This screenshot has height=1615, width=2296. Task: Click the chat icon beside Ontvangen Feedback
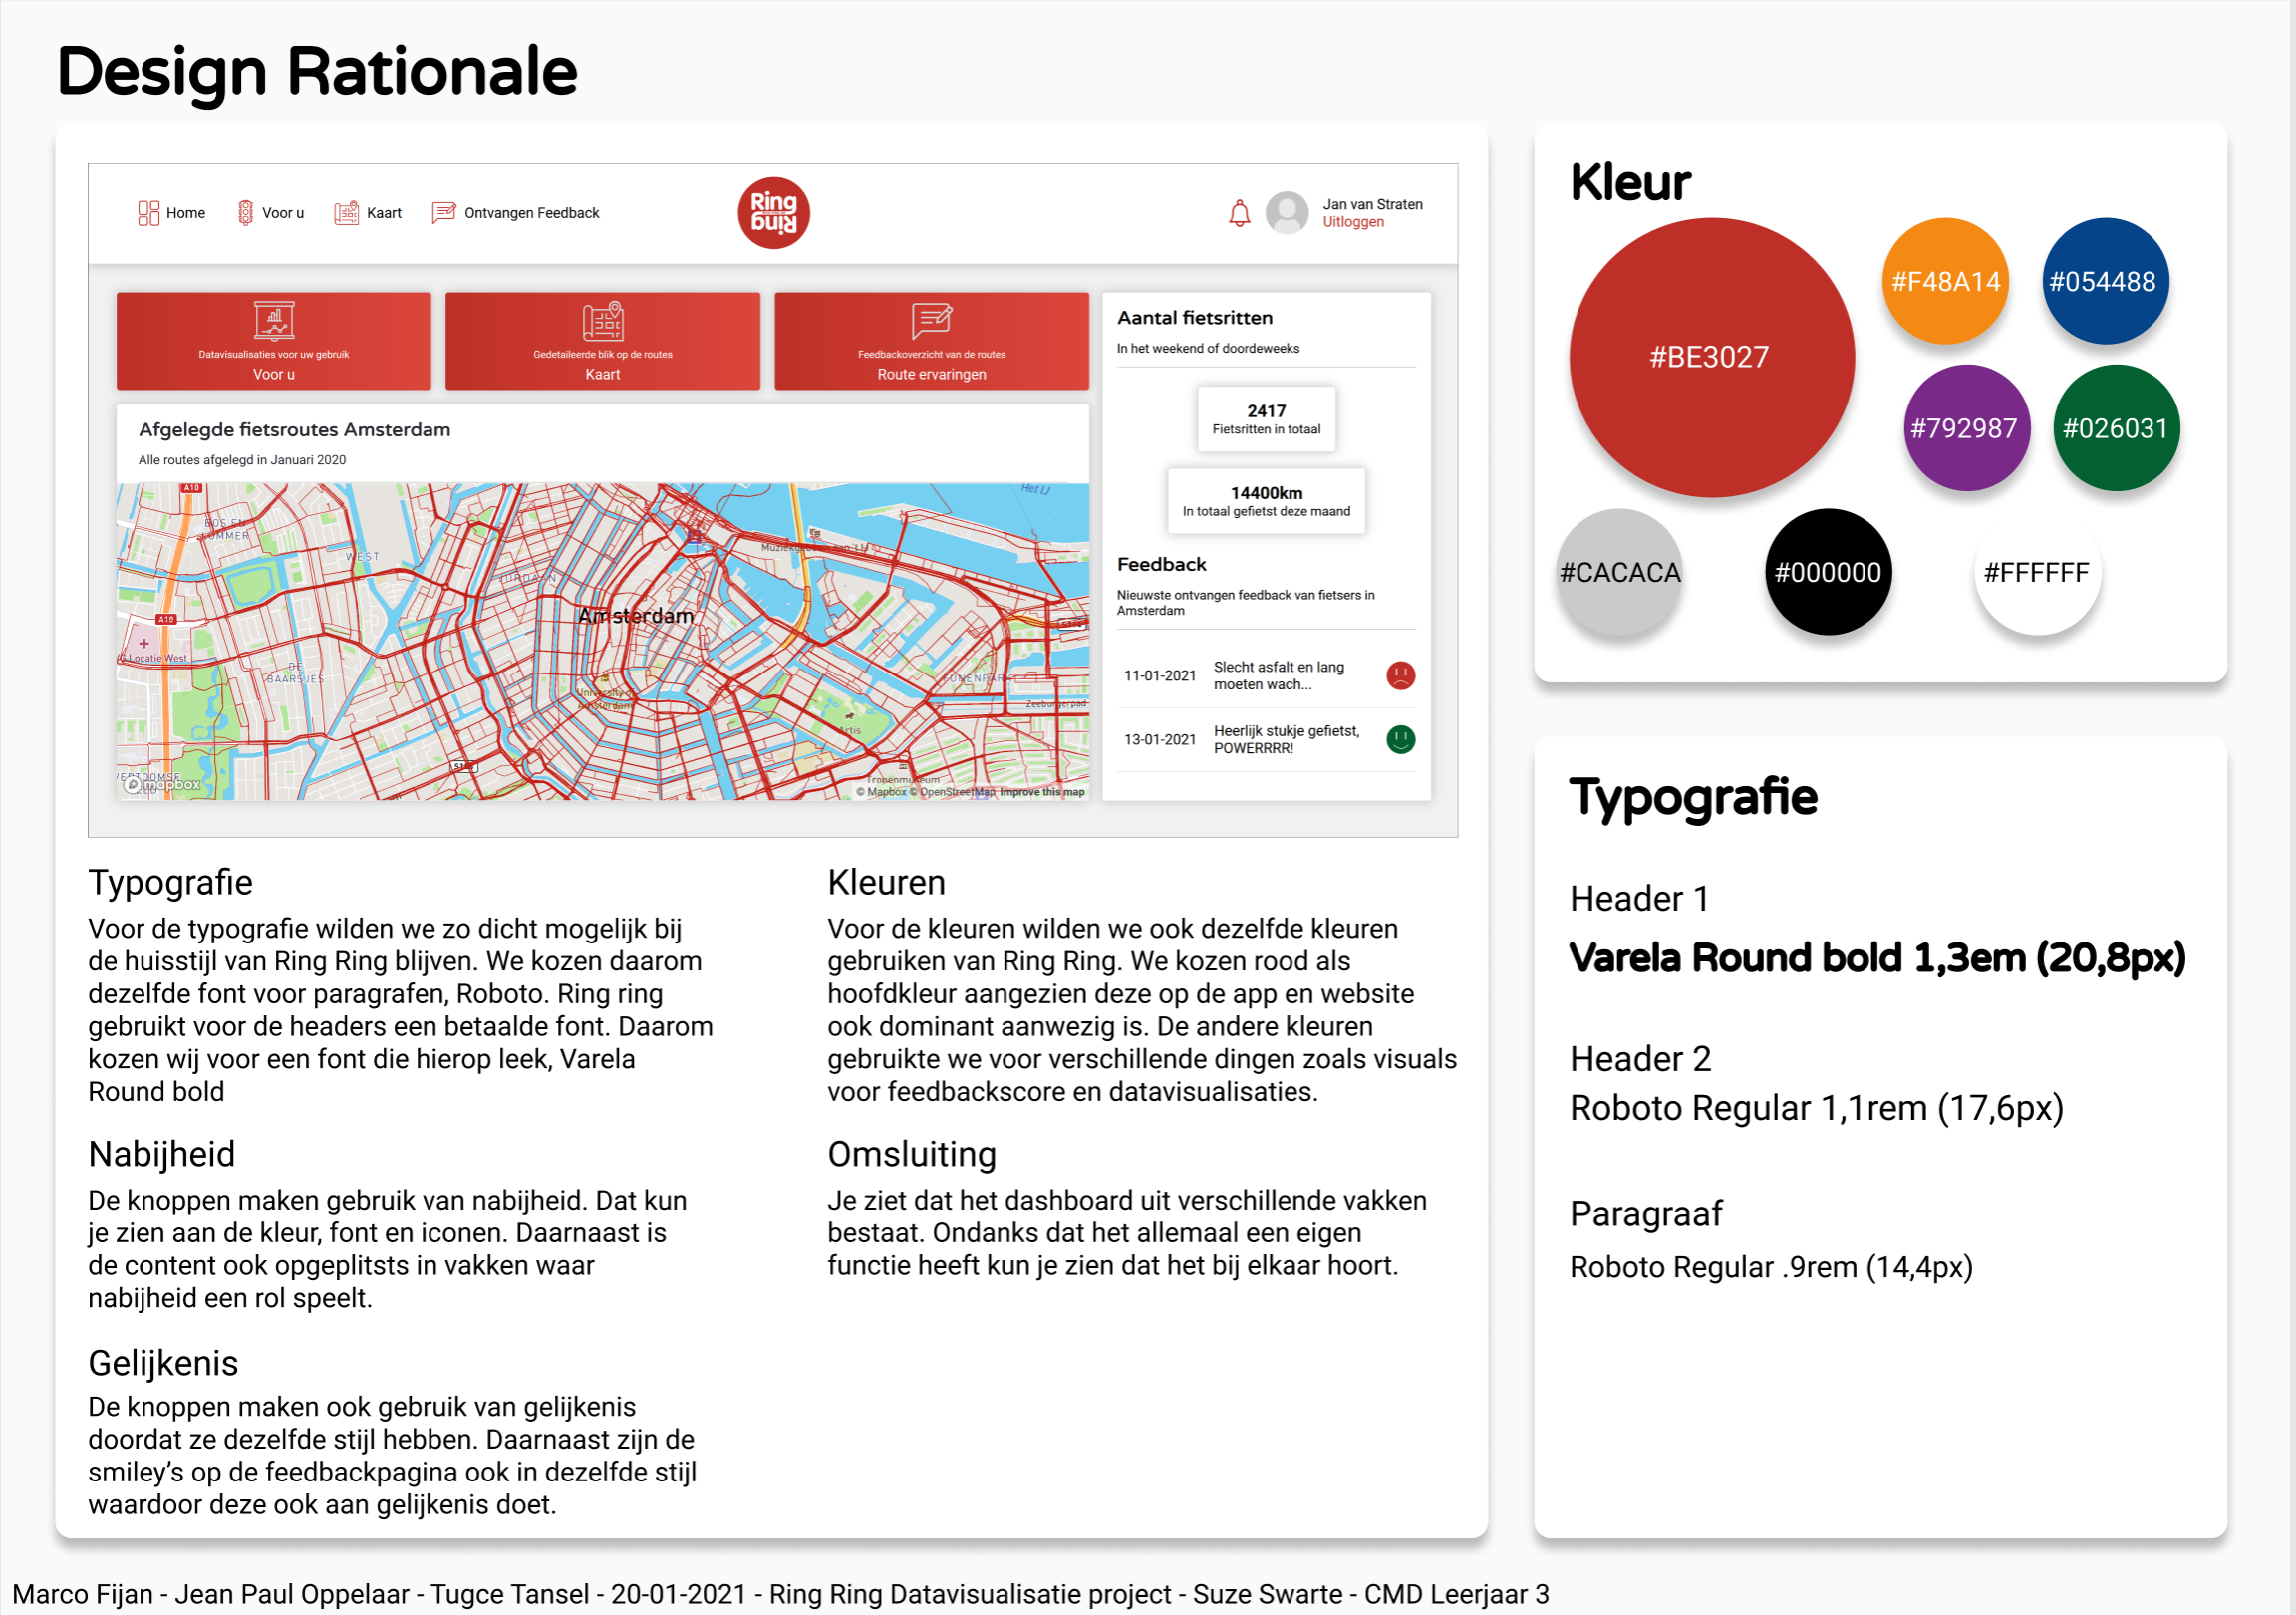coord(443,213)
